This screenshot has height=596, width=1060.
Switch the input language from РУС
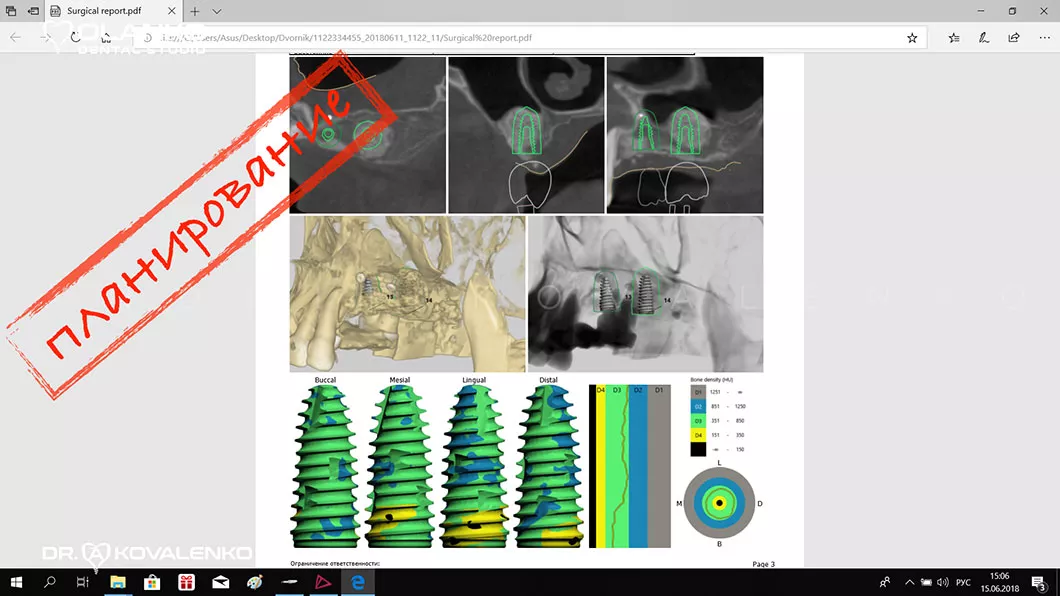click(x=964, y=581)
